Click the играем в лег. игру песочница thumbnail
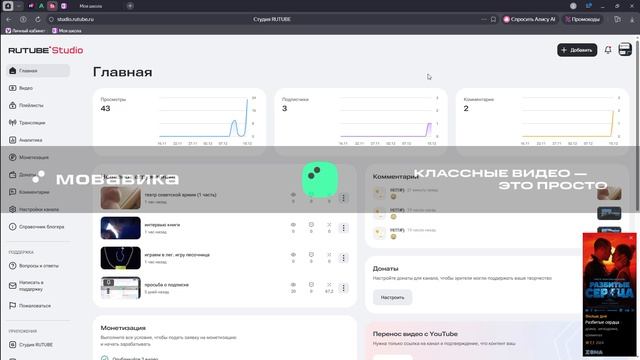Image resolution: width=640 pixels, height=360 pixels. click(x=120, y=258)
